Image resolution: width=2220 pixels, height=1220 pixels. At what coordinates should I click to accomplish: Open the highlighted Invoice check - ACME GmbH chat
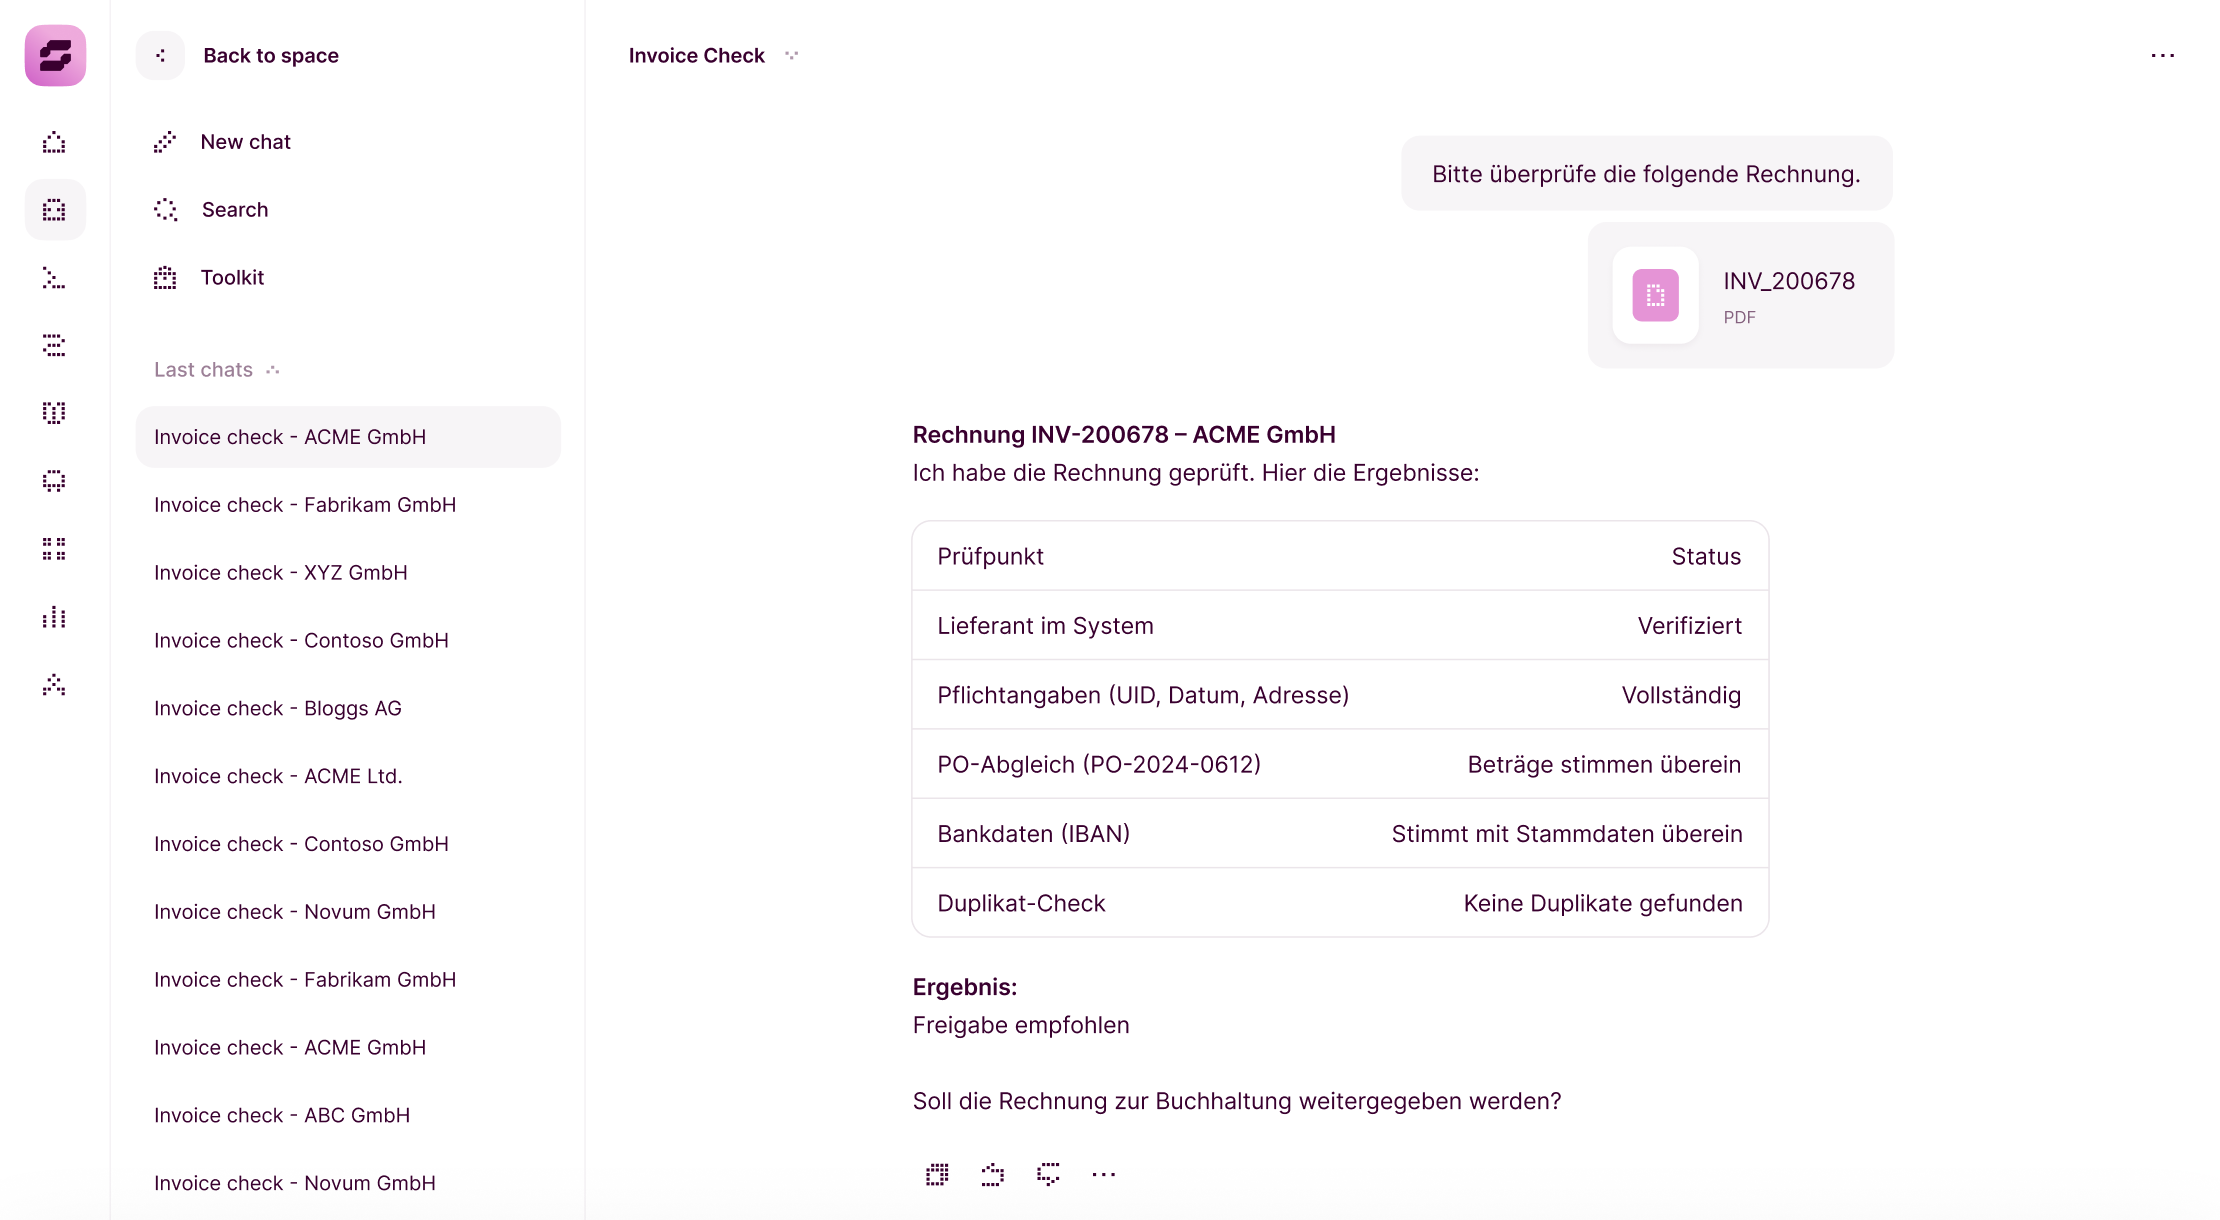tap(348, 437)
